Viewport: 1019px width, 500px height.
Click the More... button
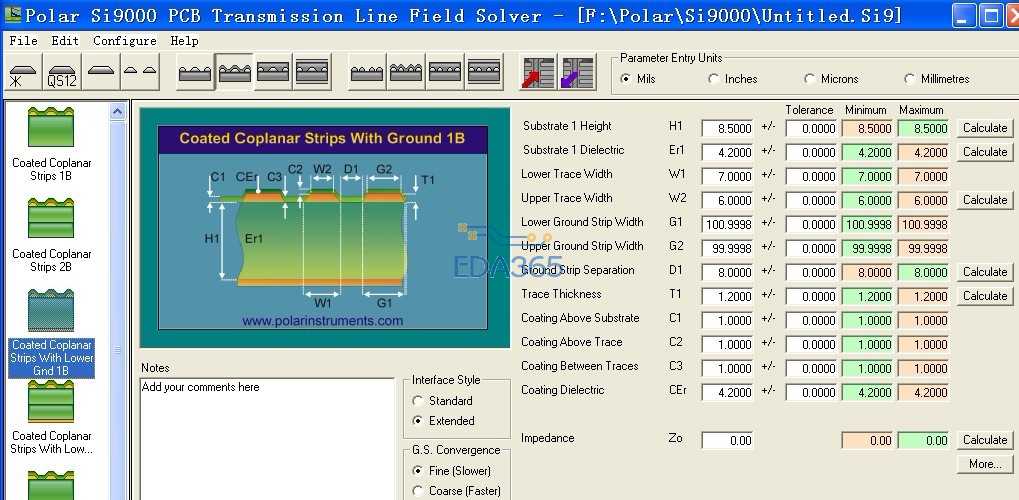985,464
